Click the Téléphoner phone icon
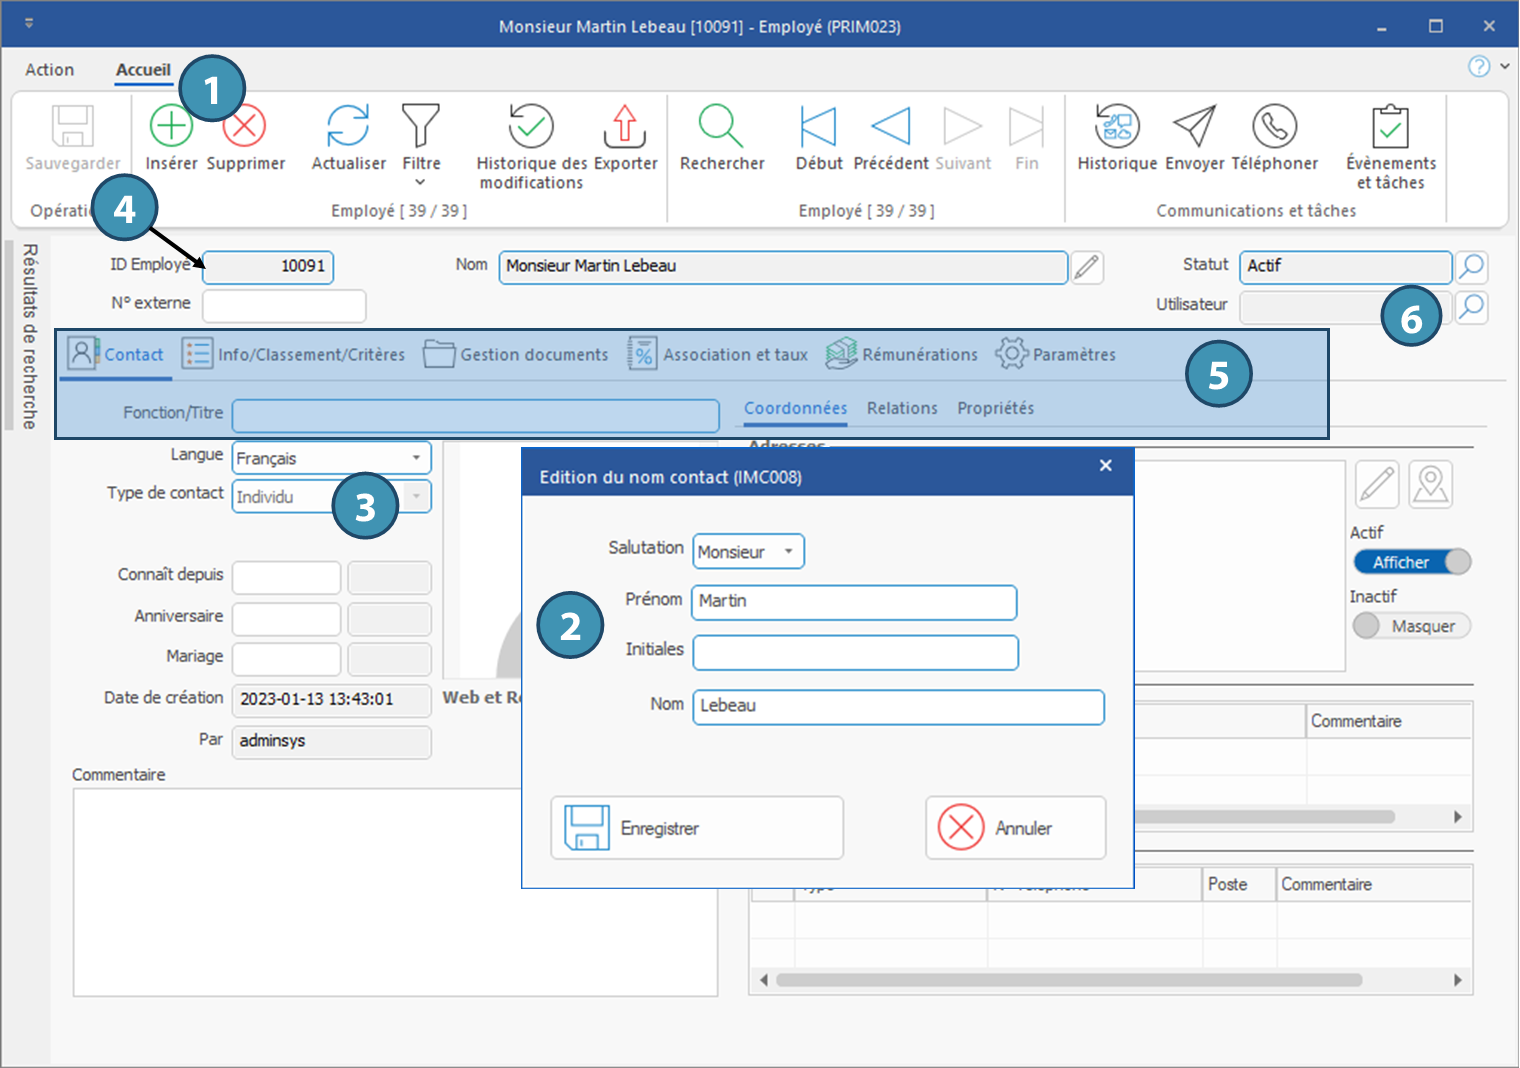 coord(1274,127)
